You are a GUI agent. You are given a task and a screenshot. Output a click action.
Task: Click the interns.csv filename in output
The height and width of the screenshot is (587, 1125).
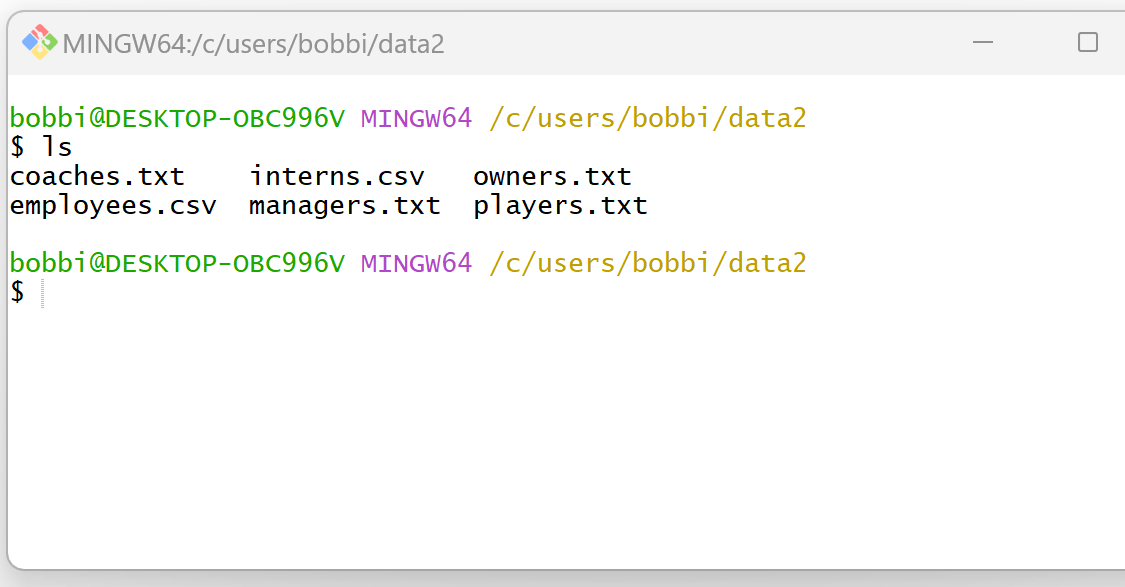pos(336,177)
